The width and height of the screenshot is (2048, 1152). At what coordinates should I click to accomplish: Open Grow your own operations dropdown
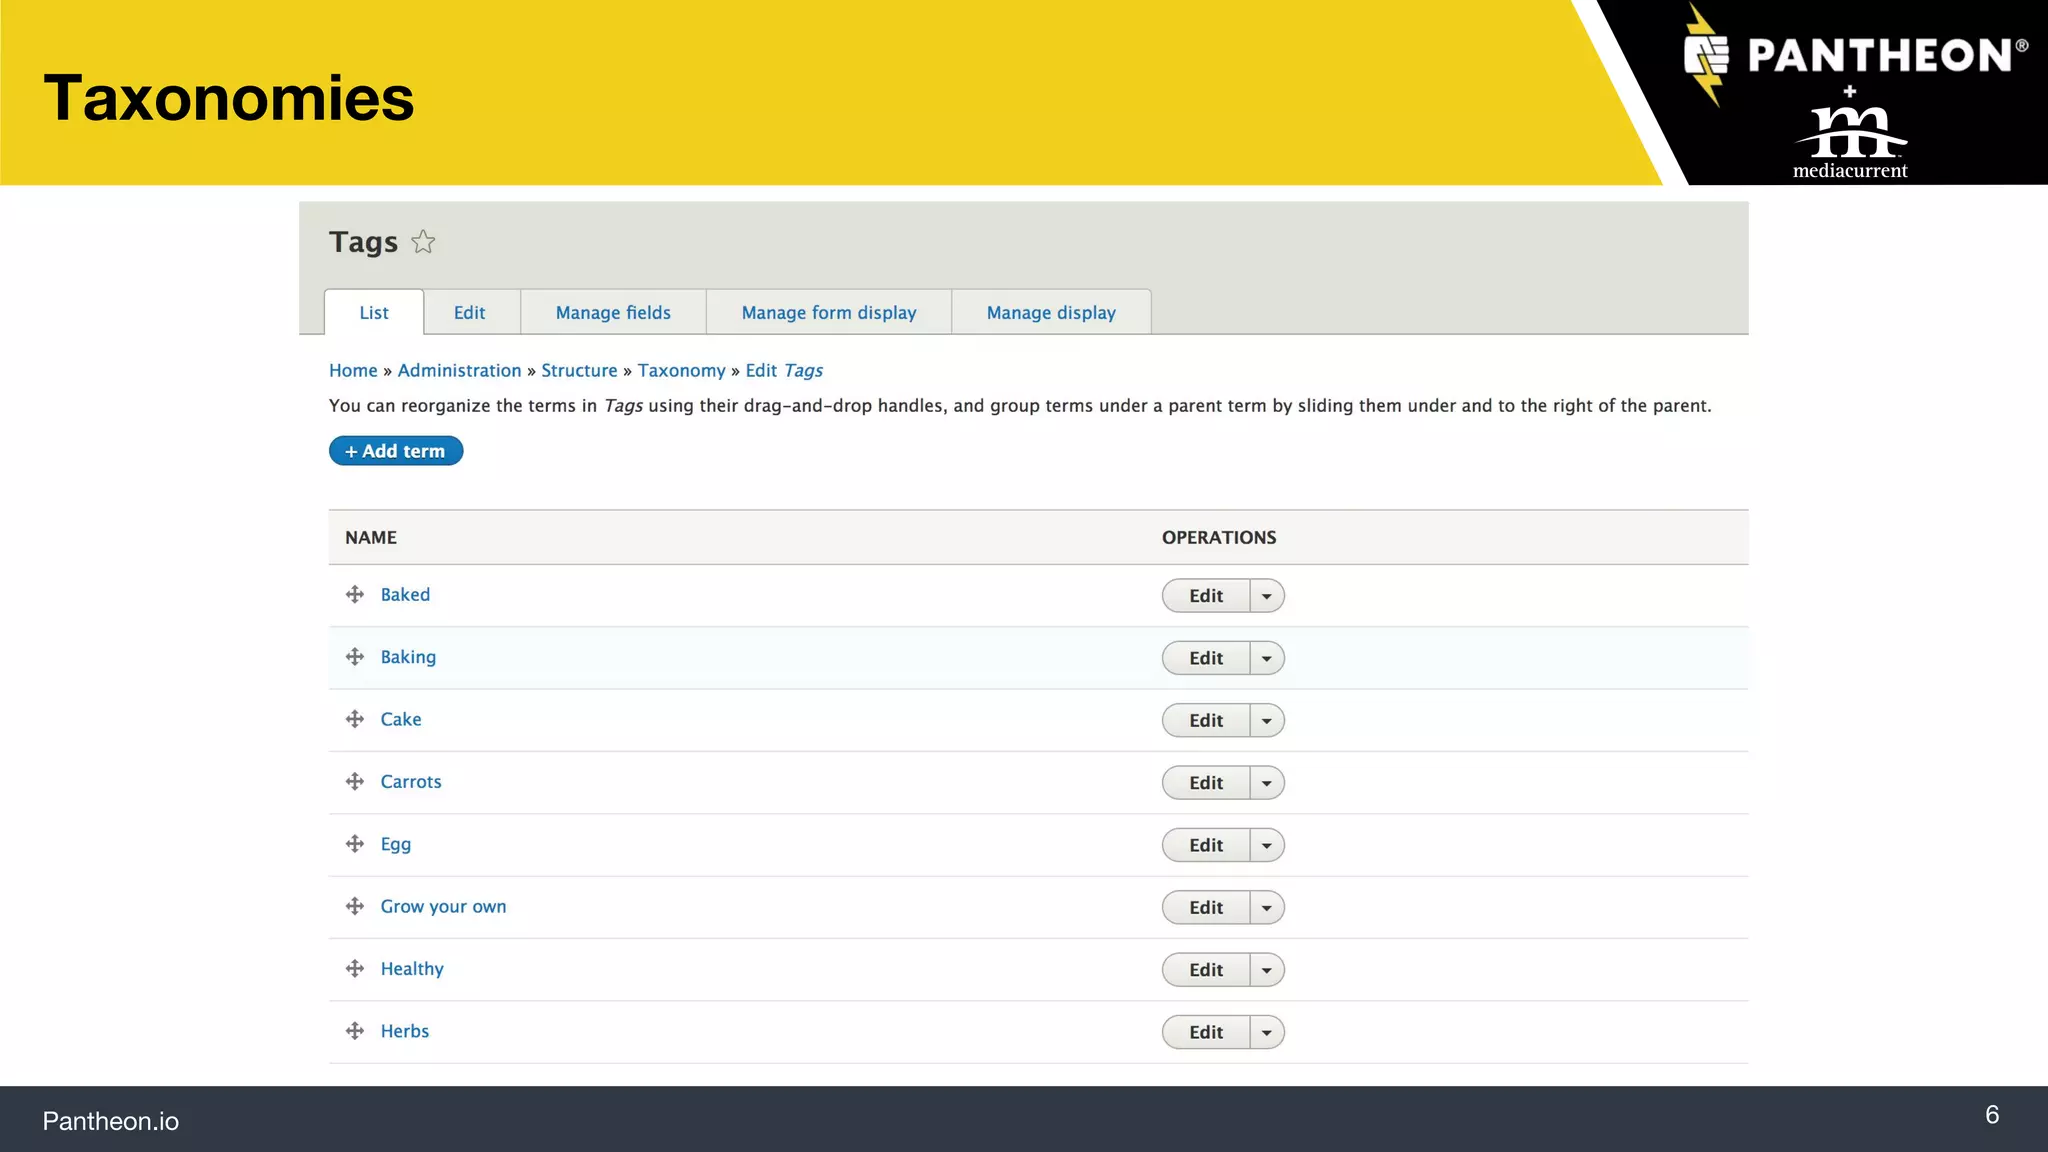[x=1267, y=907]
